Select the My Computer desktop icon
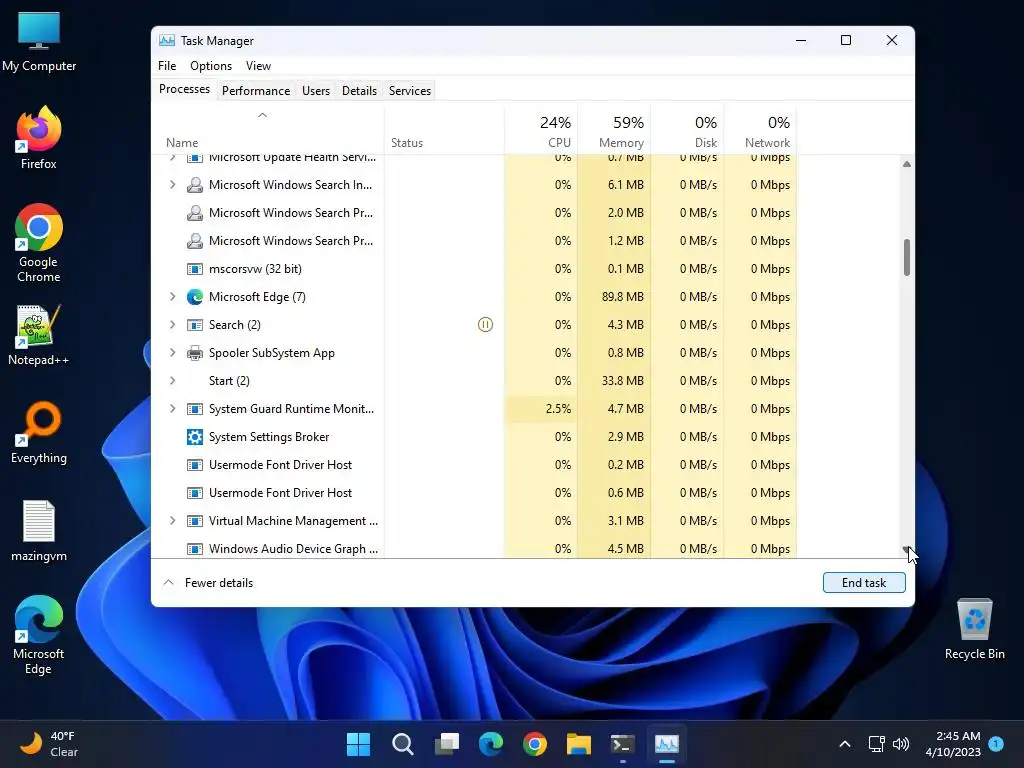Image resolution: width=1024 pixels, height=768 pixels. click(39, 42)
